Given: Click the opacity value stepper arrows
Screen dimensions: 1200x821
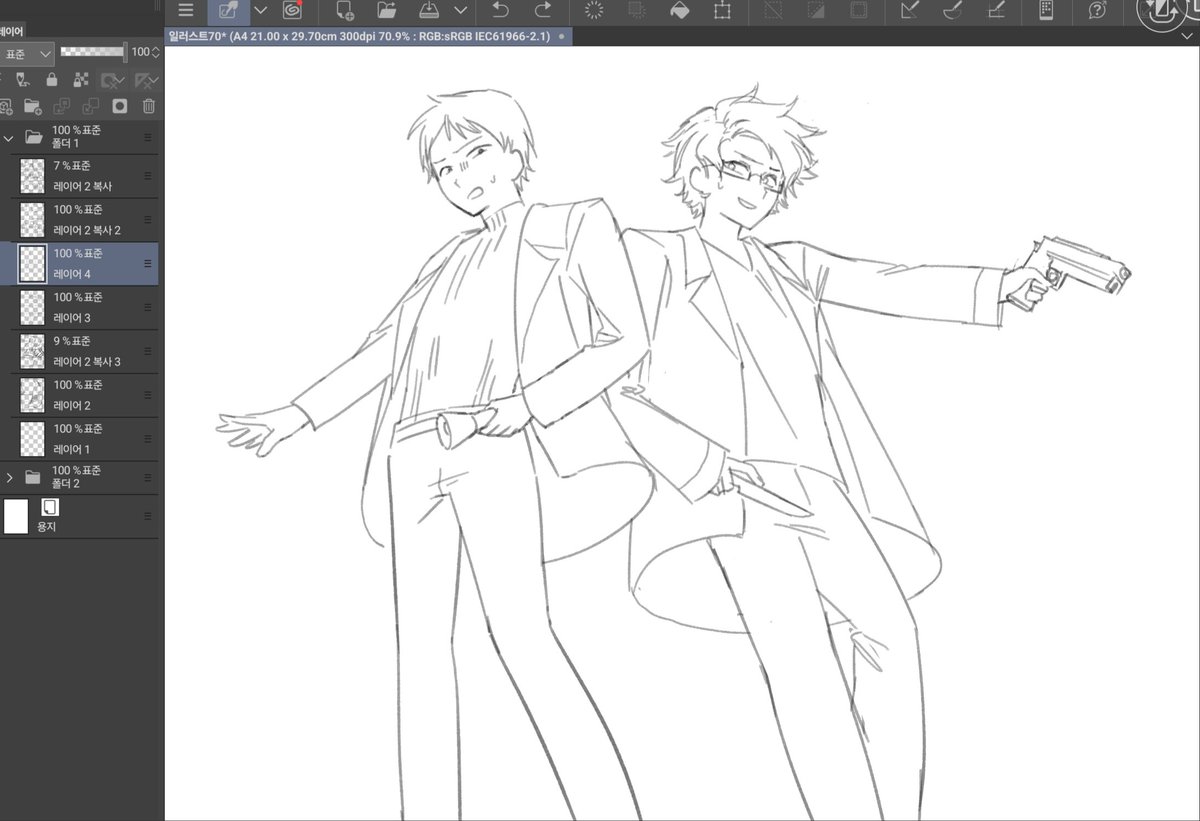Looking at the screenshot, I should (x=155, y=52).
